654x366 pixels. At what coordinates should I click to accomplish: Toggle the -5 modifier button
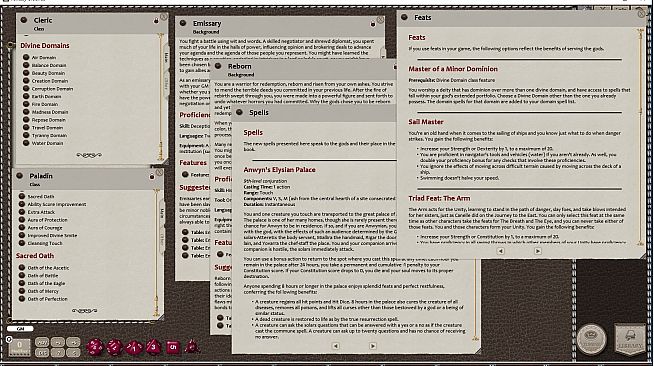[x=73, y=353]
